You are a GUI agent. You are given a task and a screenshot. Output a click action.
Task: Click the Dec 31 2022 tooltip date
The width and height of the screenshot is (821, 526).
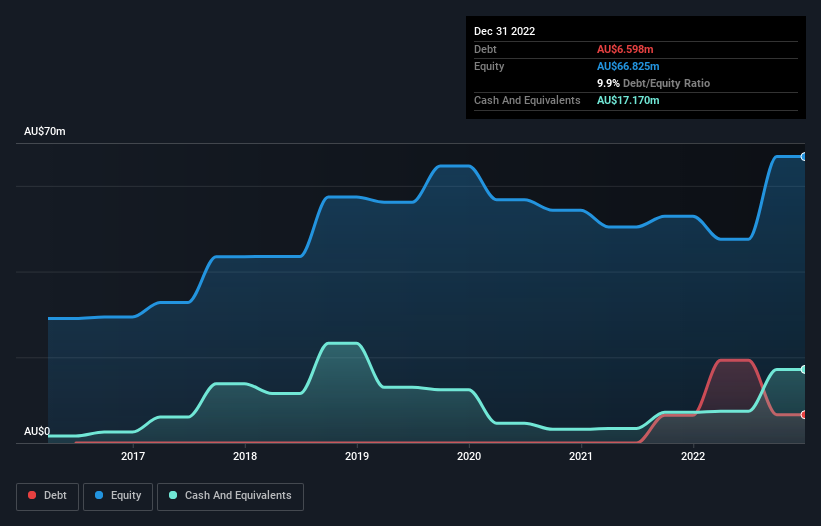point(505,31)
